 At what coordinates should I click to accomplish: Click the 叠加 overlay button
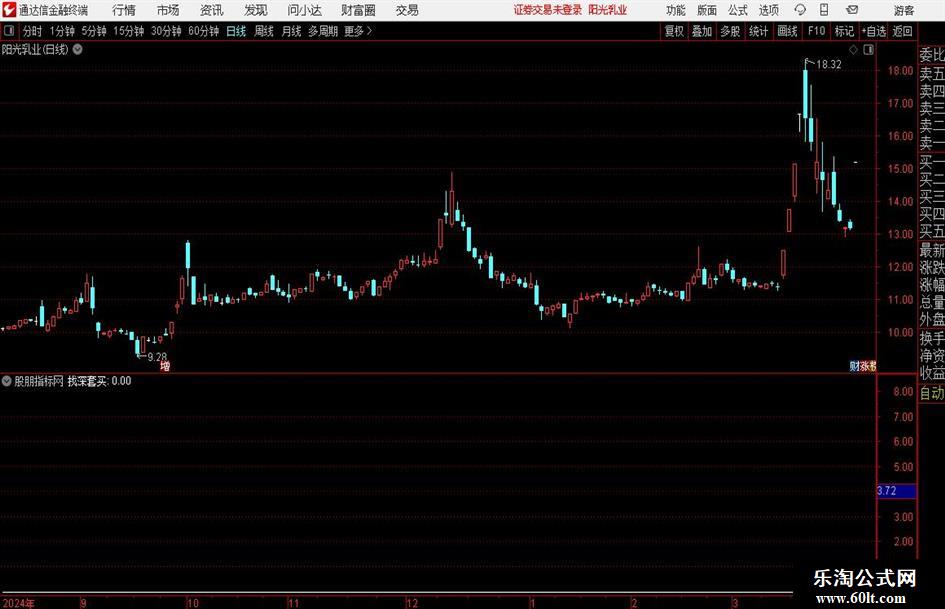(702, 31)
